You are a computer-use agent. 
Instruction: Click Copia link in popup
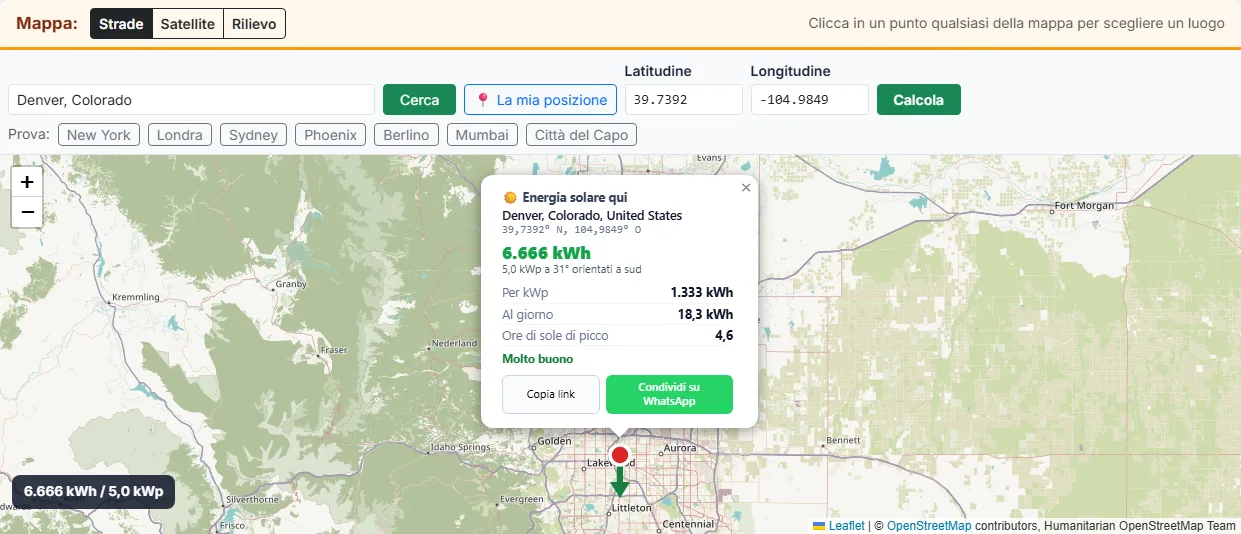(551, 394)
